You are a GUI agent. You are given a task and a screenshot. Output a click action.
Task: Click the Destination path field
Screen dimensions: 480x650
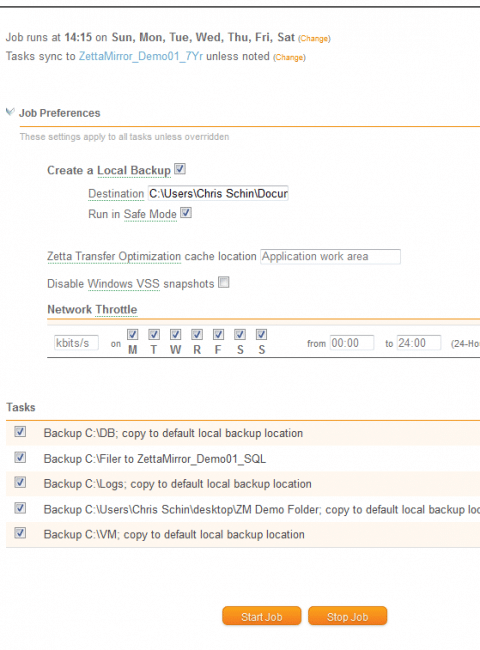(x=218, y=194)
